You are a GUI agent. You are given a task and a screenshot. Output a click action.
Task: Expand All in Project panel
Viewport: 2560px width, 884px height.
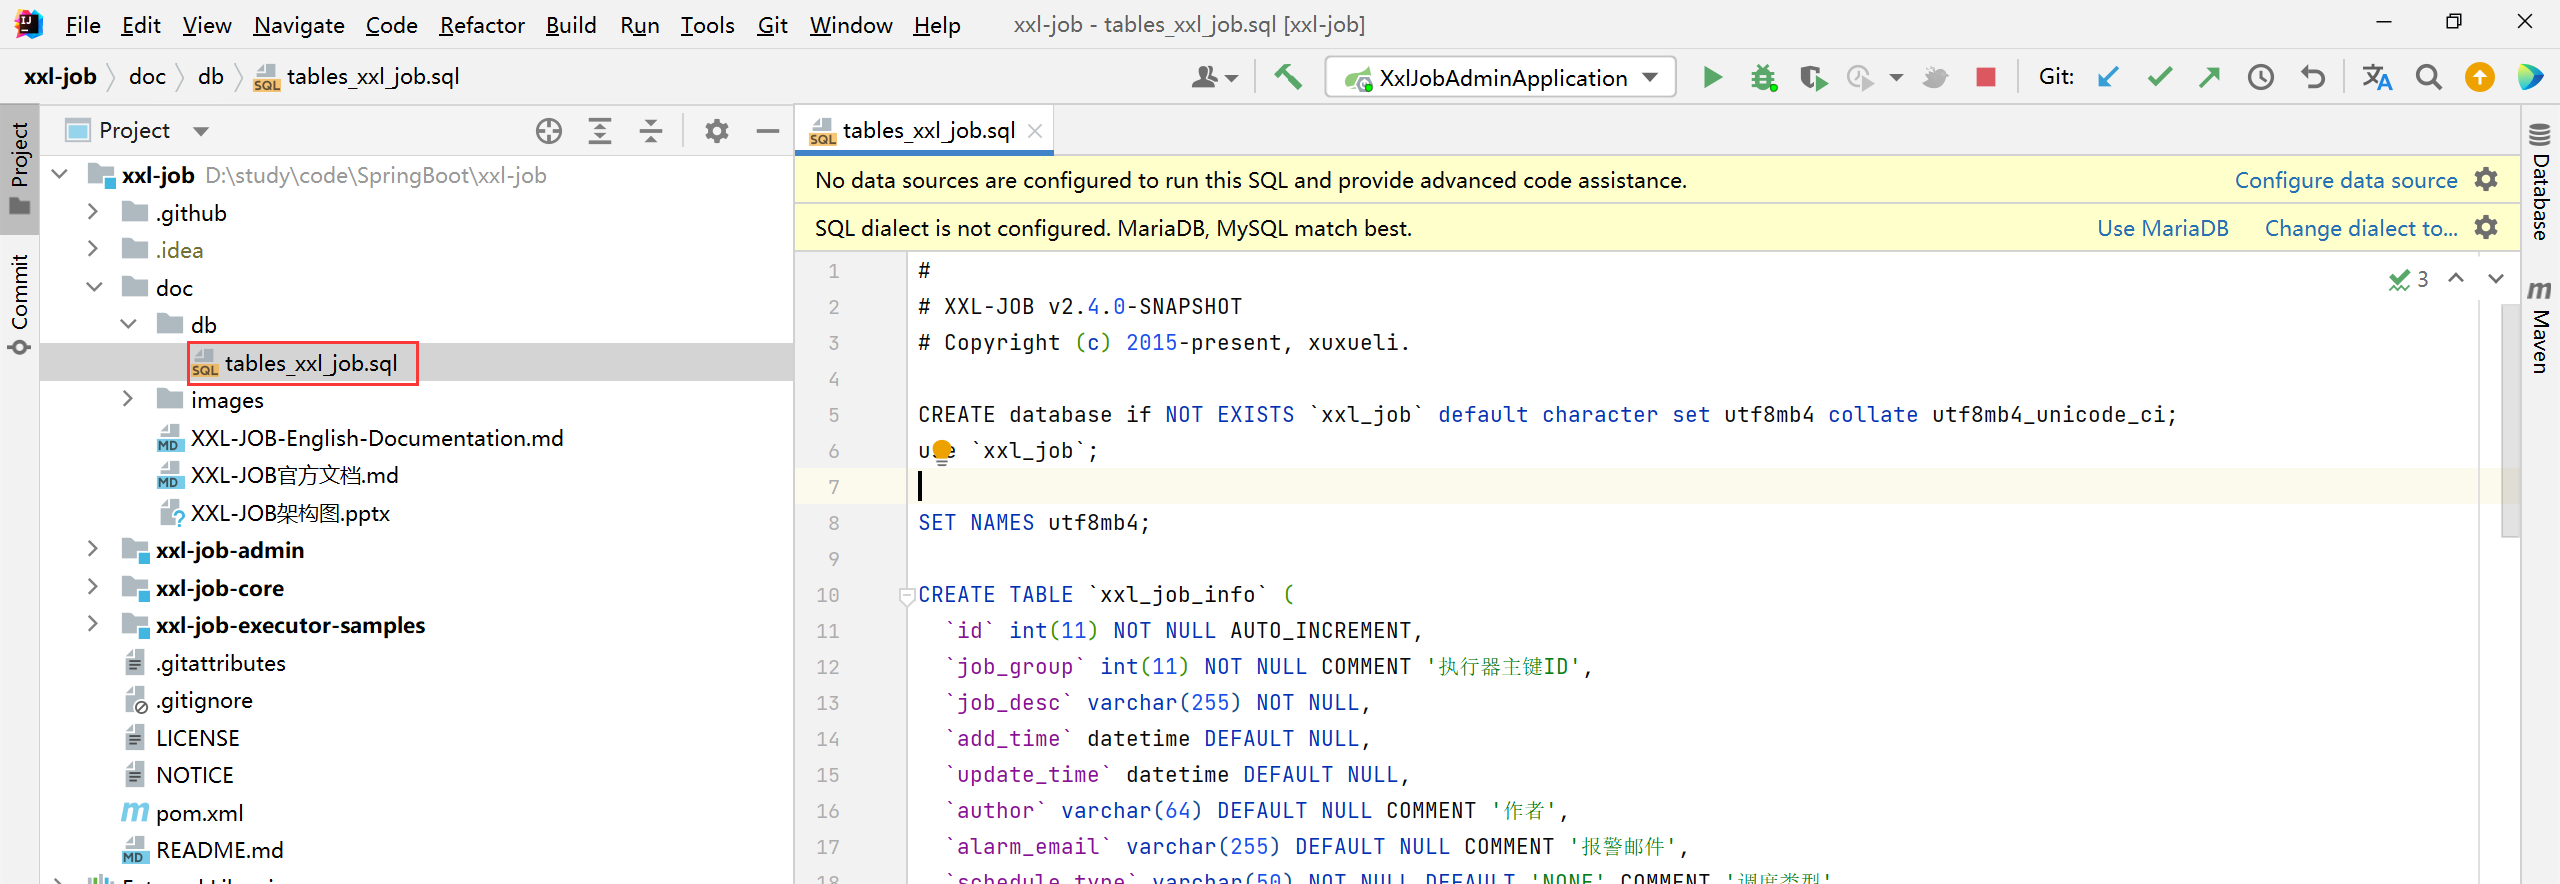pos(599,131)
